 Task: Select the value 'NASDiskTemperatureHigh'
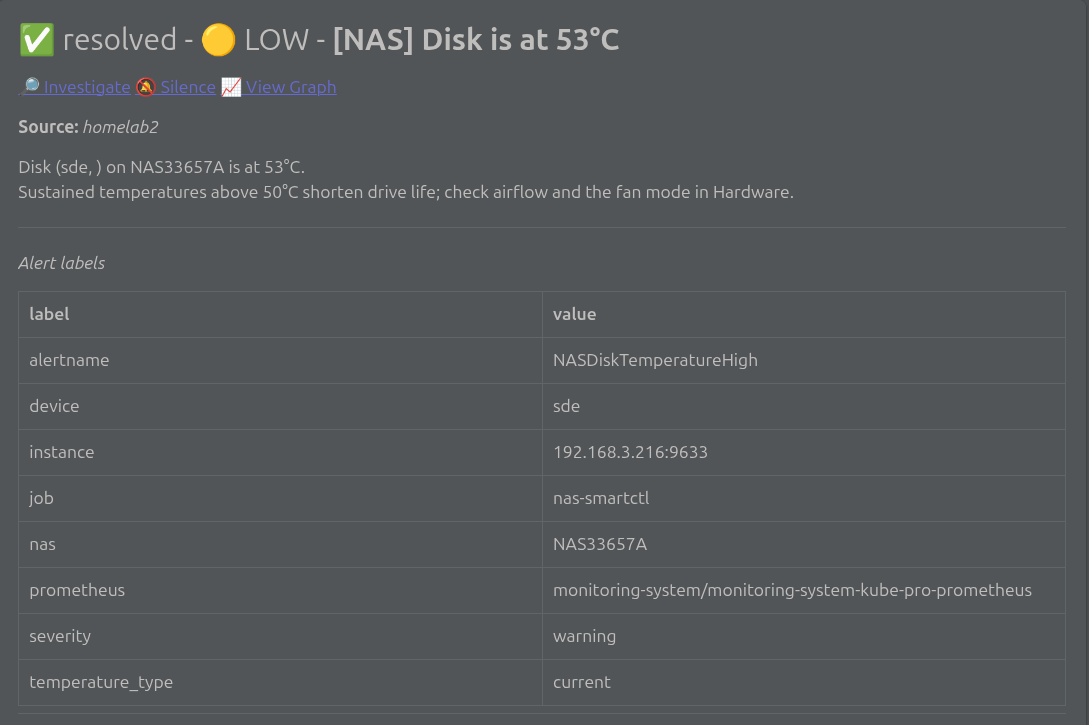click(655, 360)
